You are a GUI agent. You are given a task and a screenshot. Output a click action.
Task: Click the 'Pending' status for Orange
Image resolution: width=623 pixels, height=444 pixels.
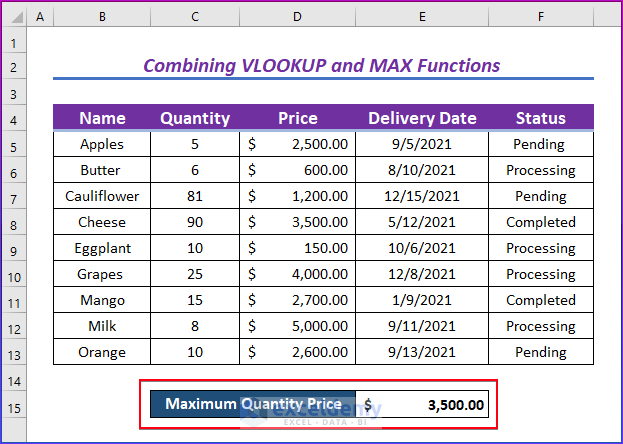[540, 352]
